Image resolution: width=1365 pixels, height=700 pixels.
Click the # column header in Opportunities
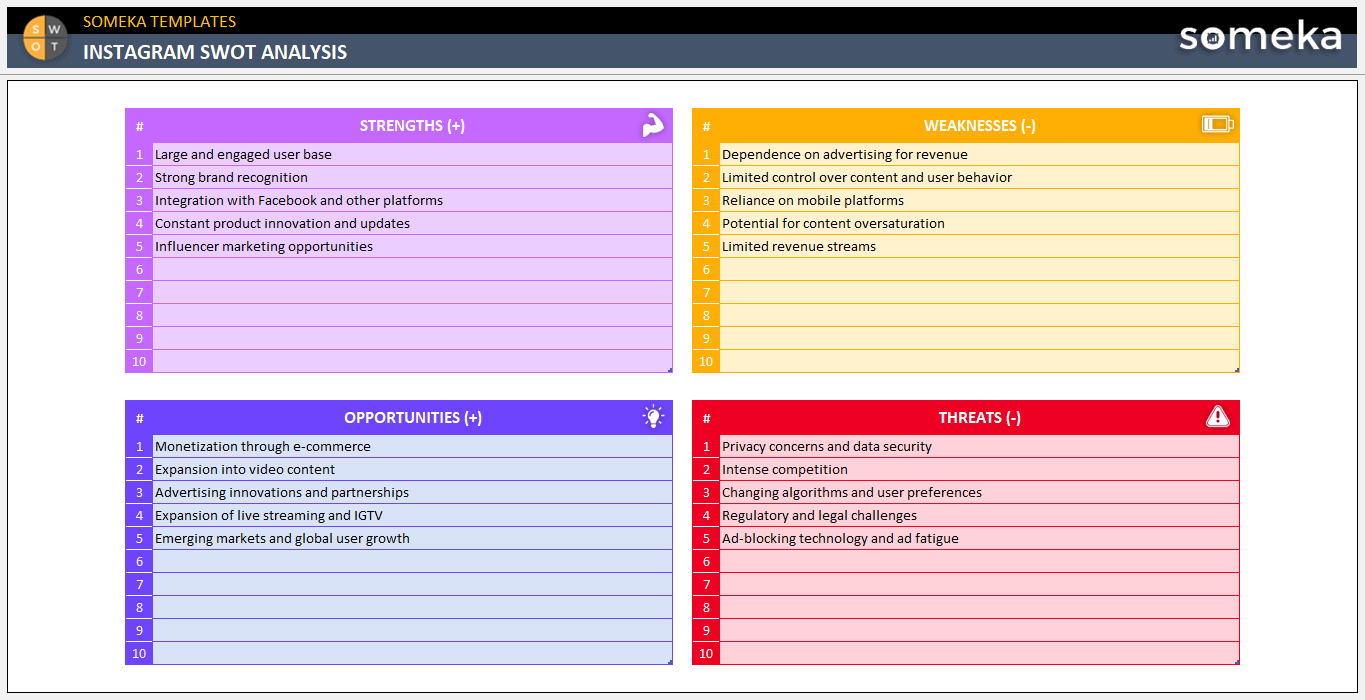139,418
